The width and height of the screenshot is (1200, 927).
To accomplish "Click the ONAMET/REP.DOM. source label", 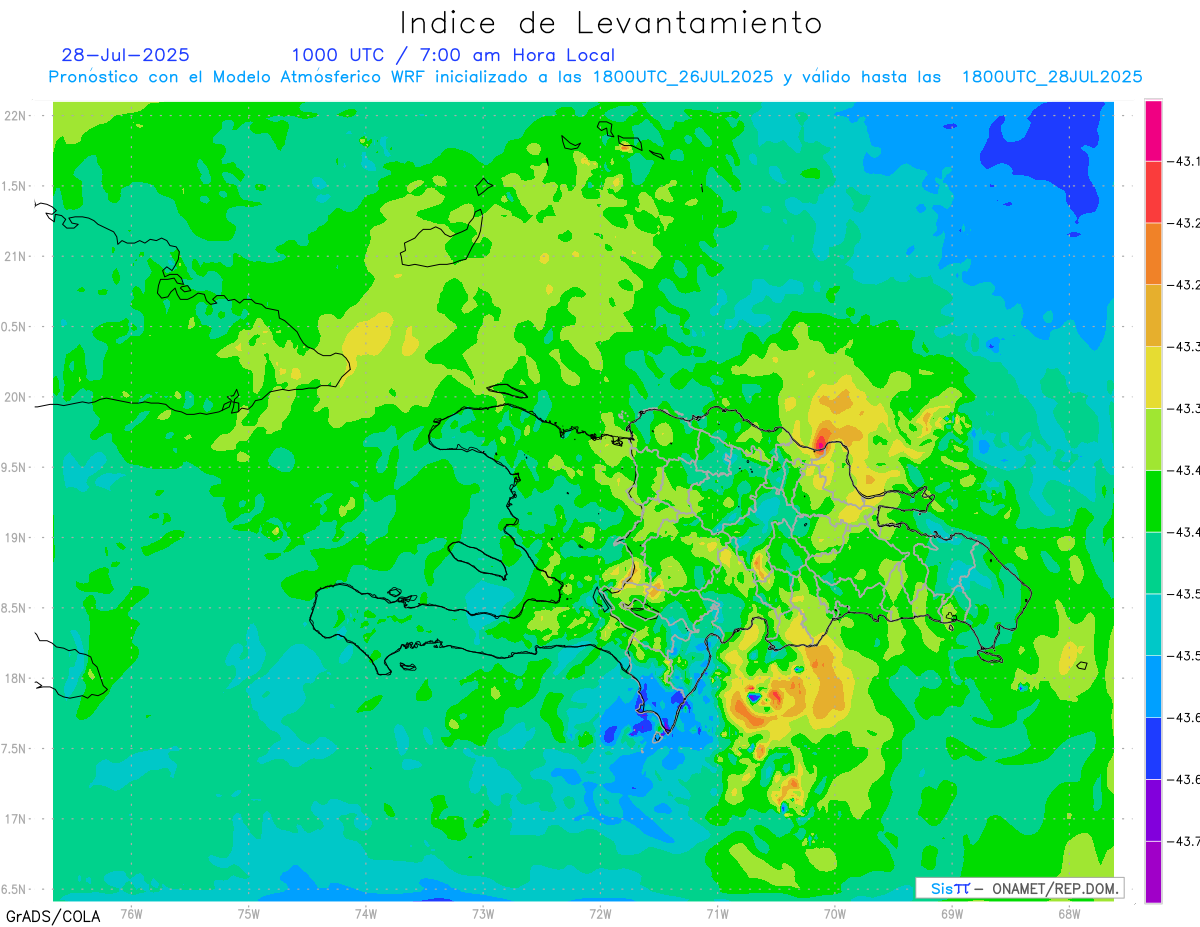I will point(1055,888).
